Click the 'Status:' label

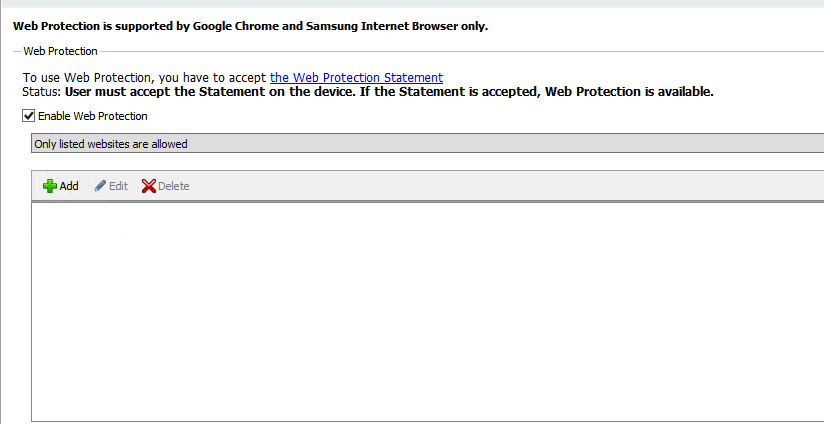(42, 92)
